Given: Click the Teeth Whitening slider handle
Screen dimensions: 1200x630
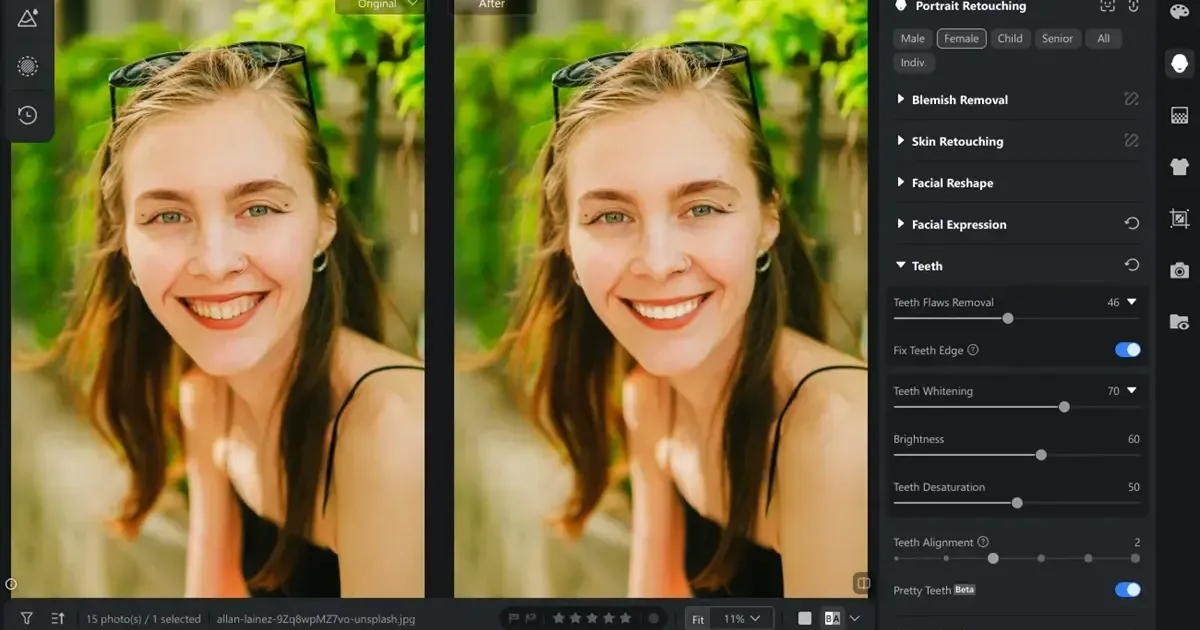Looking at the screenshot, I should tap(1064, 407).
